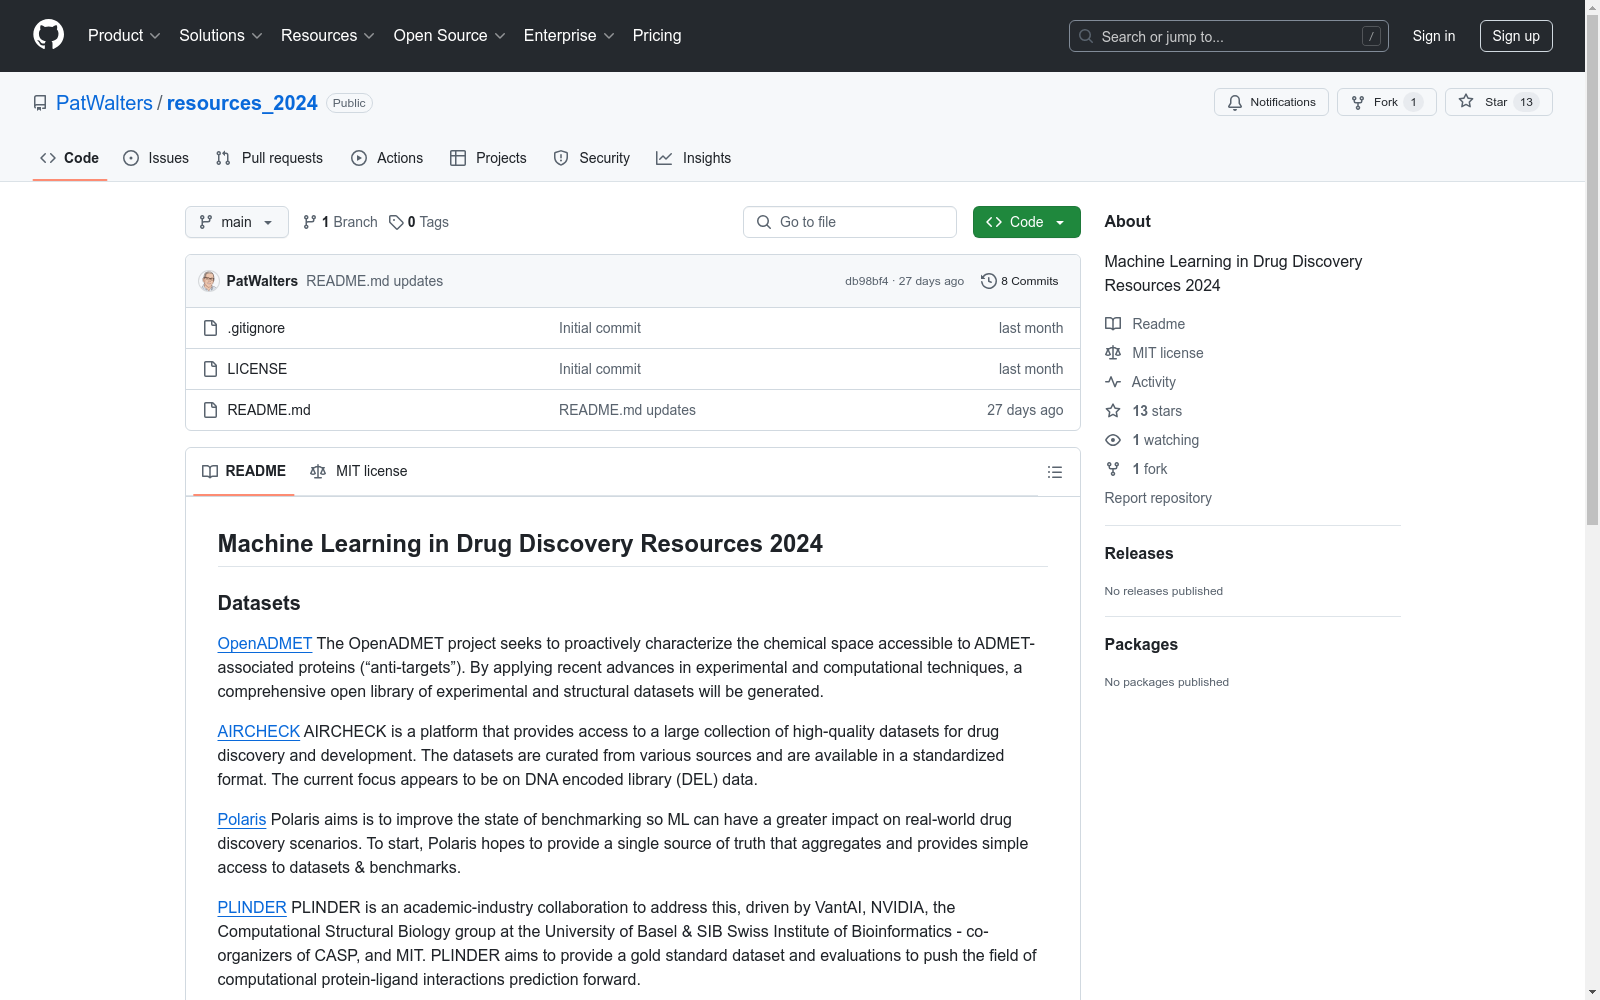Open the GitHub homepage logo
1600x1000 pixels.
point(48,35)
